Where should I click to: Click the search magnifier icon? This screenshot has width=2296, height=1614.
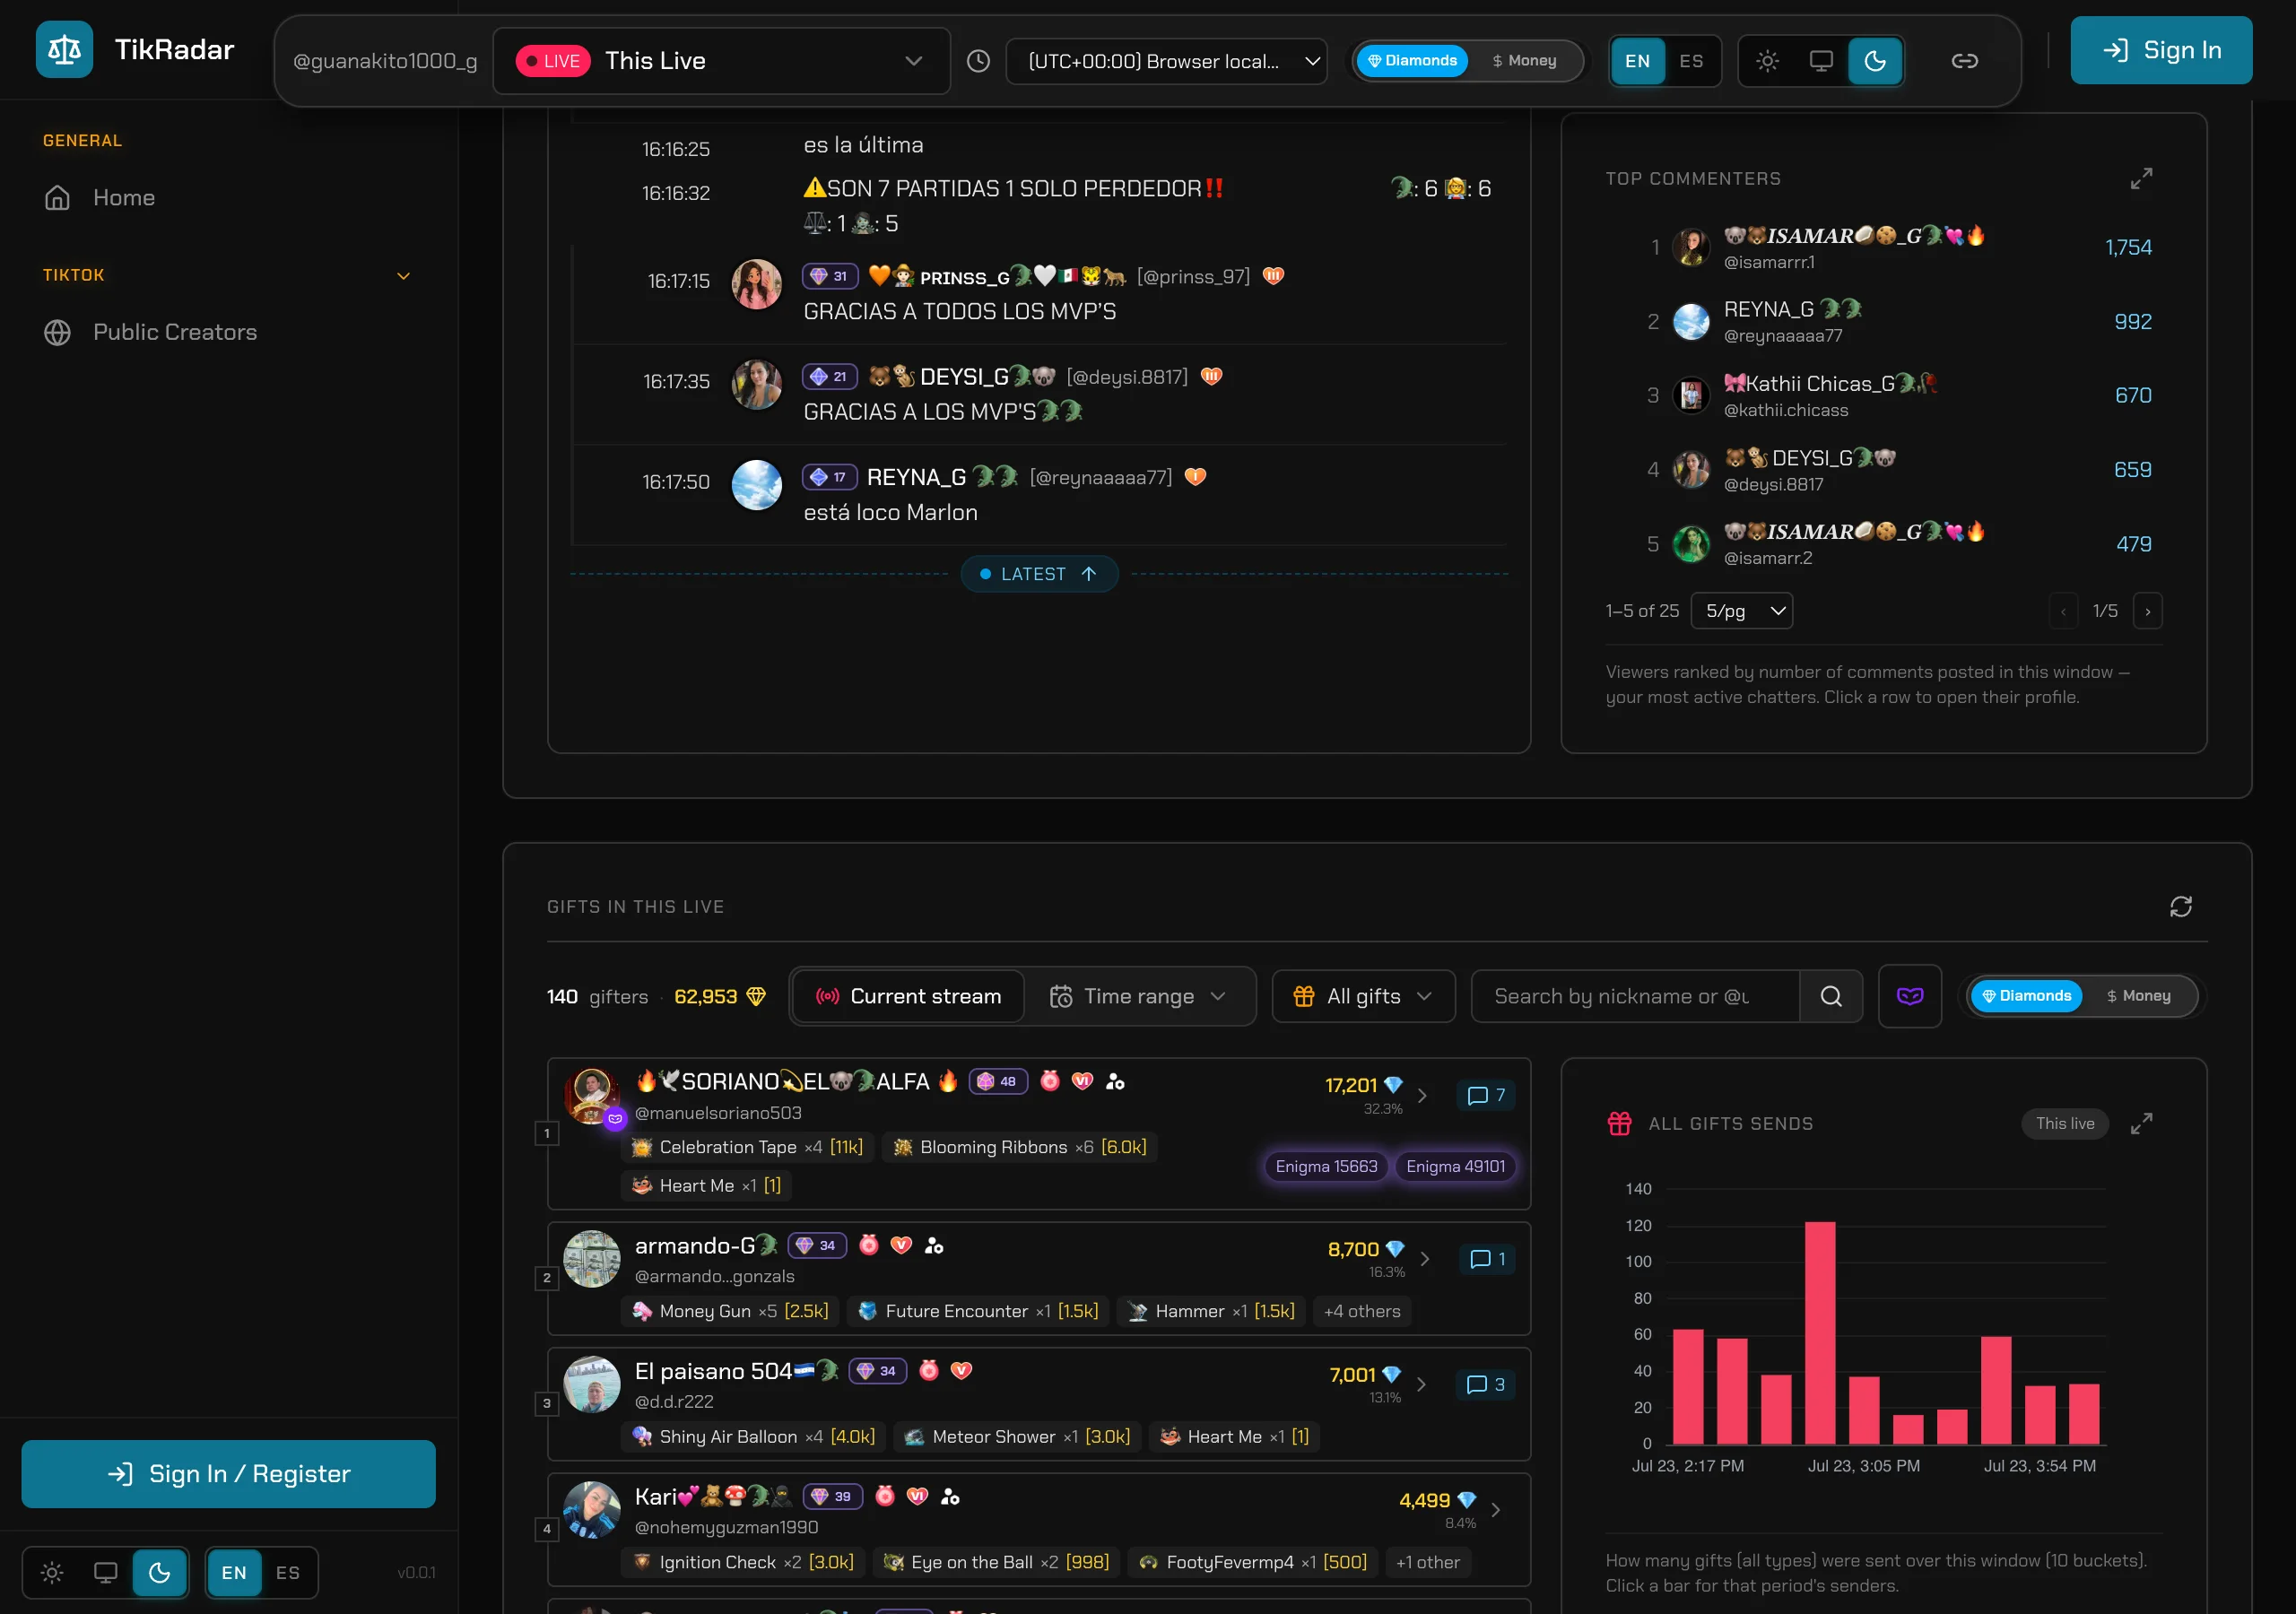pos(1830,996)
